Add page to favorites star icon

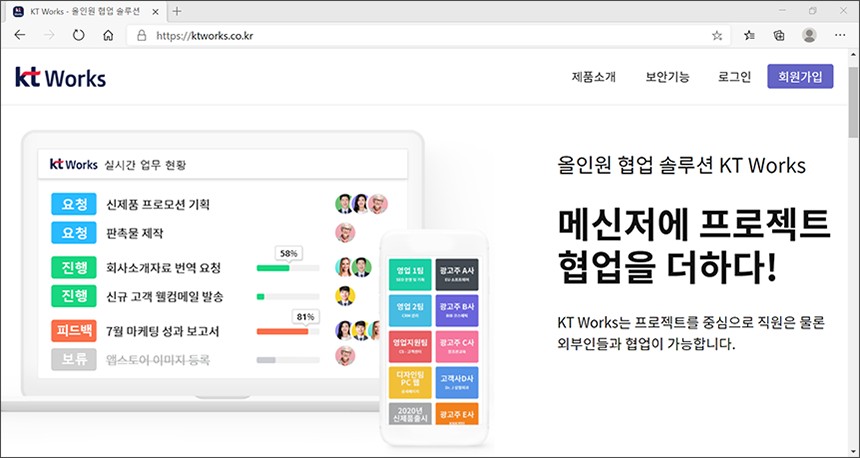[716, 36]
